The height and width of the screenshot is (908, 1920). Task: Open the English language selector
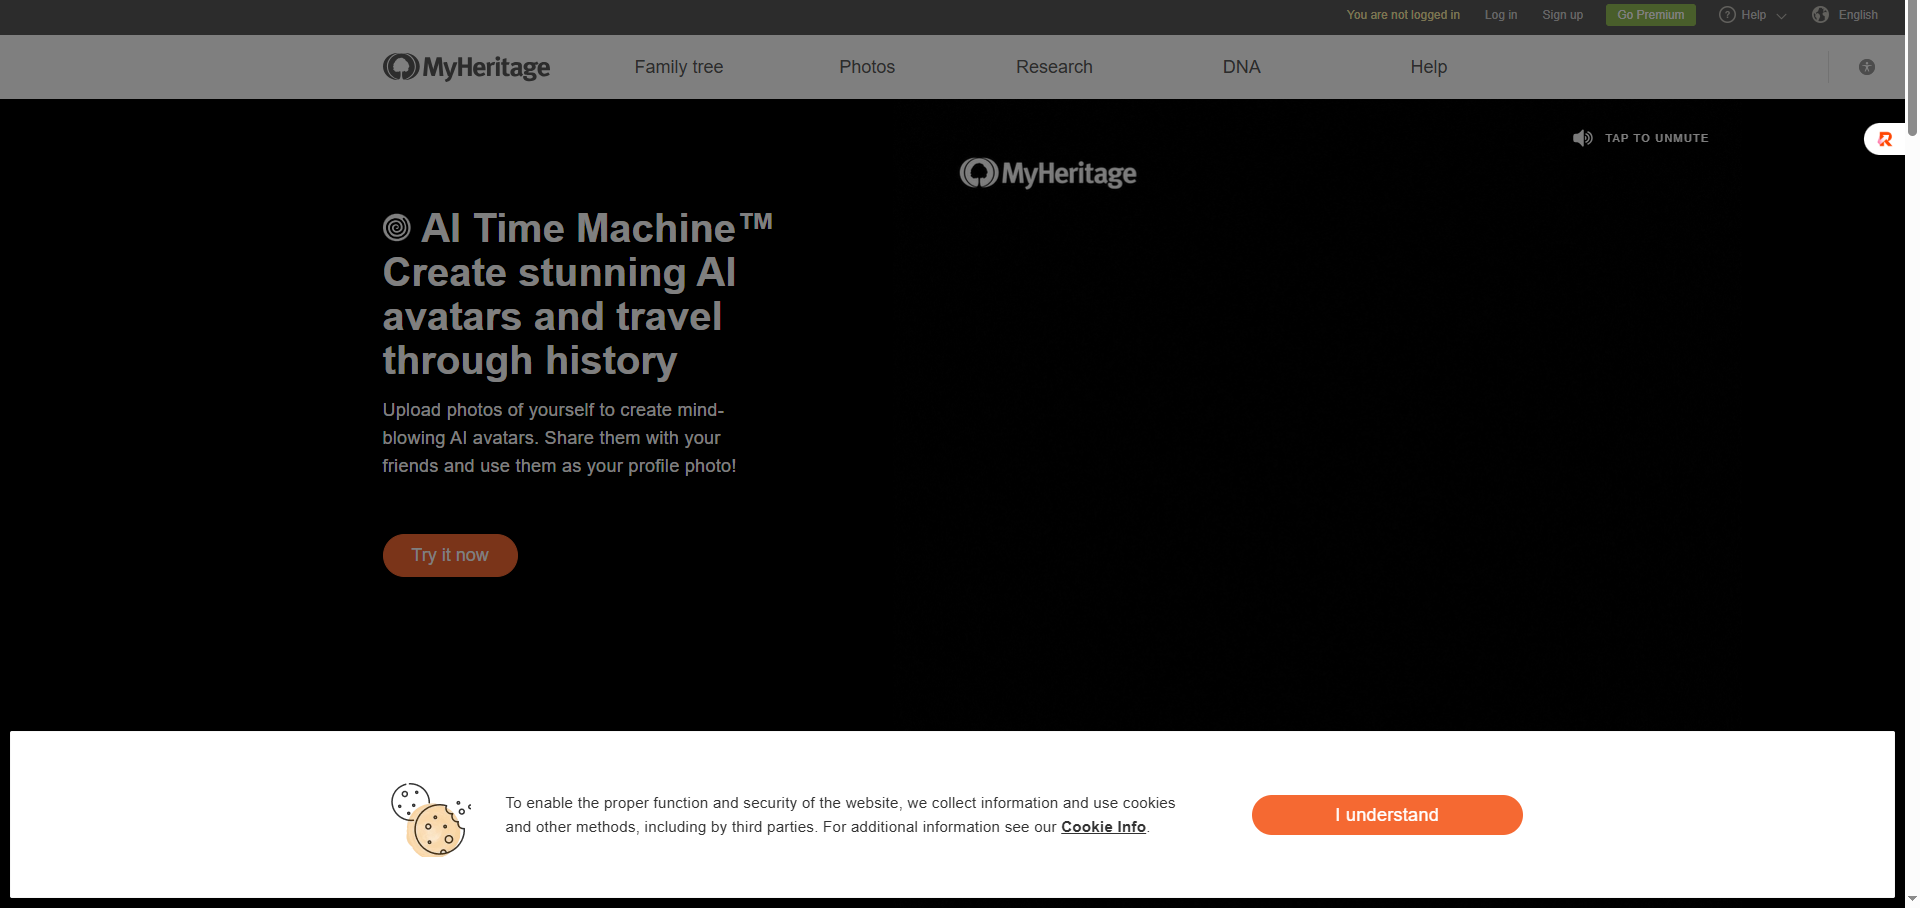pyautogui.click(x=1857, y=15)
